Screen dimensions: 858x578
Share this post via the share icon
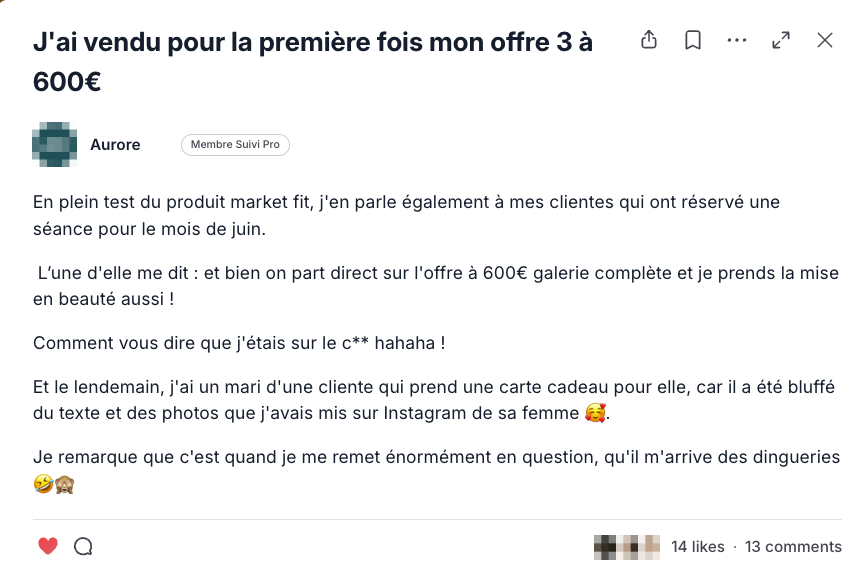click(x=649, y=40)
